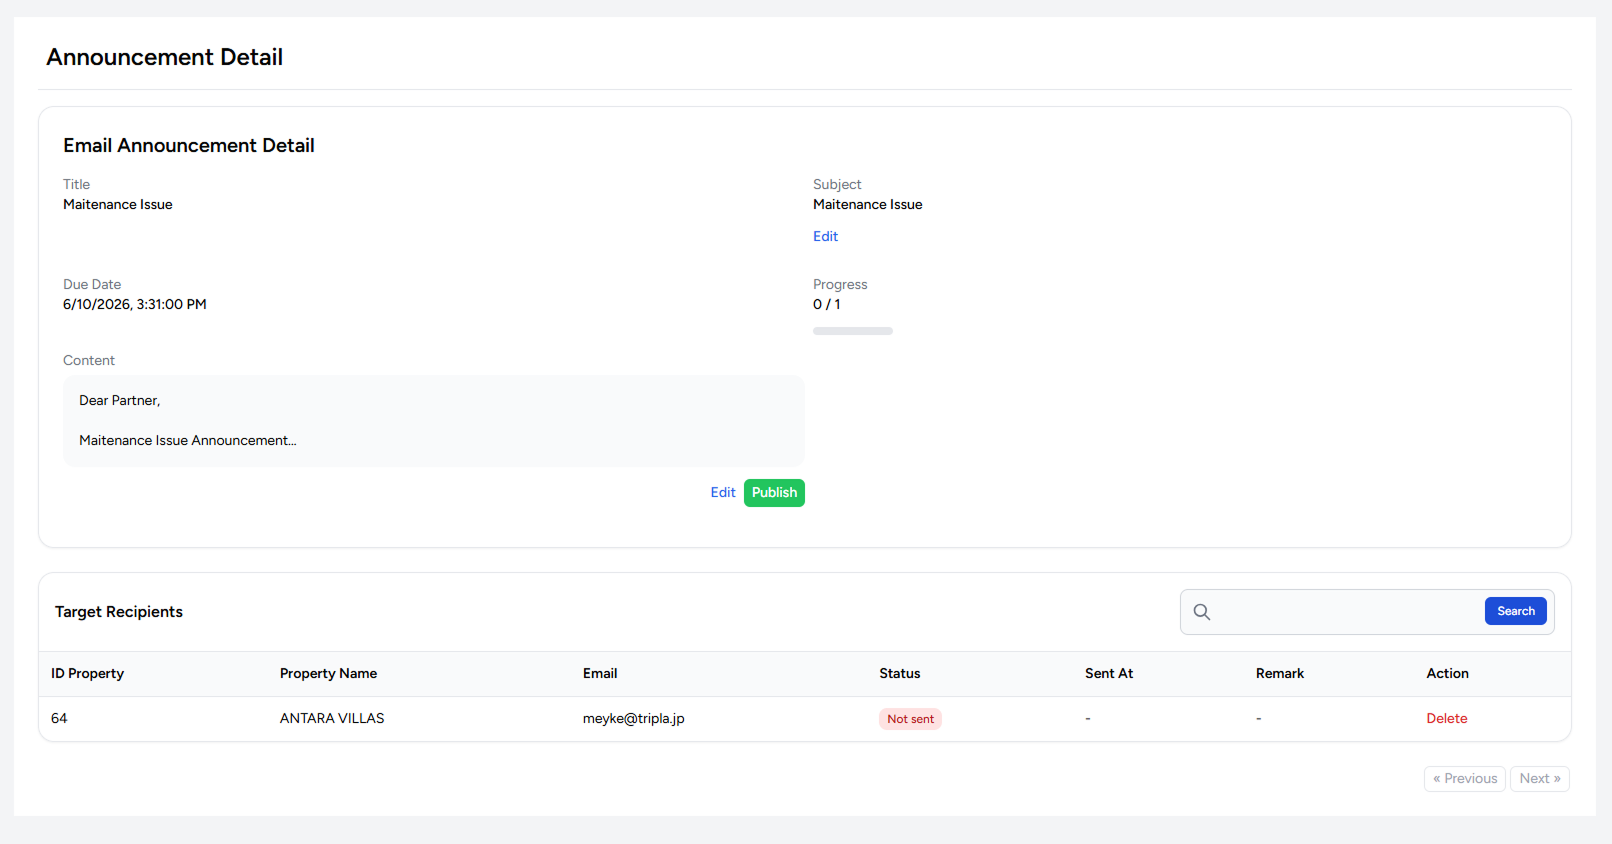Image resolution: width=1612 pixels, height=844 pixels.
Task: Click the 'Email Announcement Detail' heading
Action: 189,146
